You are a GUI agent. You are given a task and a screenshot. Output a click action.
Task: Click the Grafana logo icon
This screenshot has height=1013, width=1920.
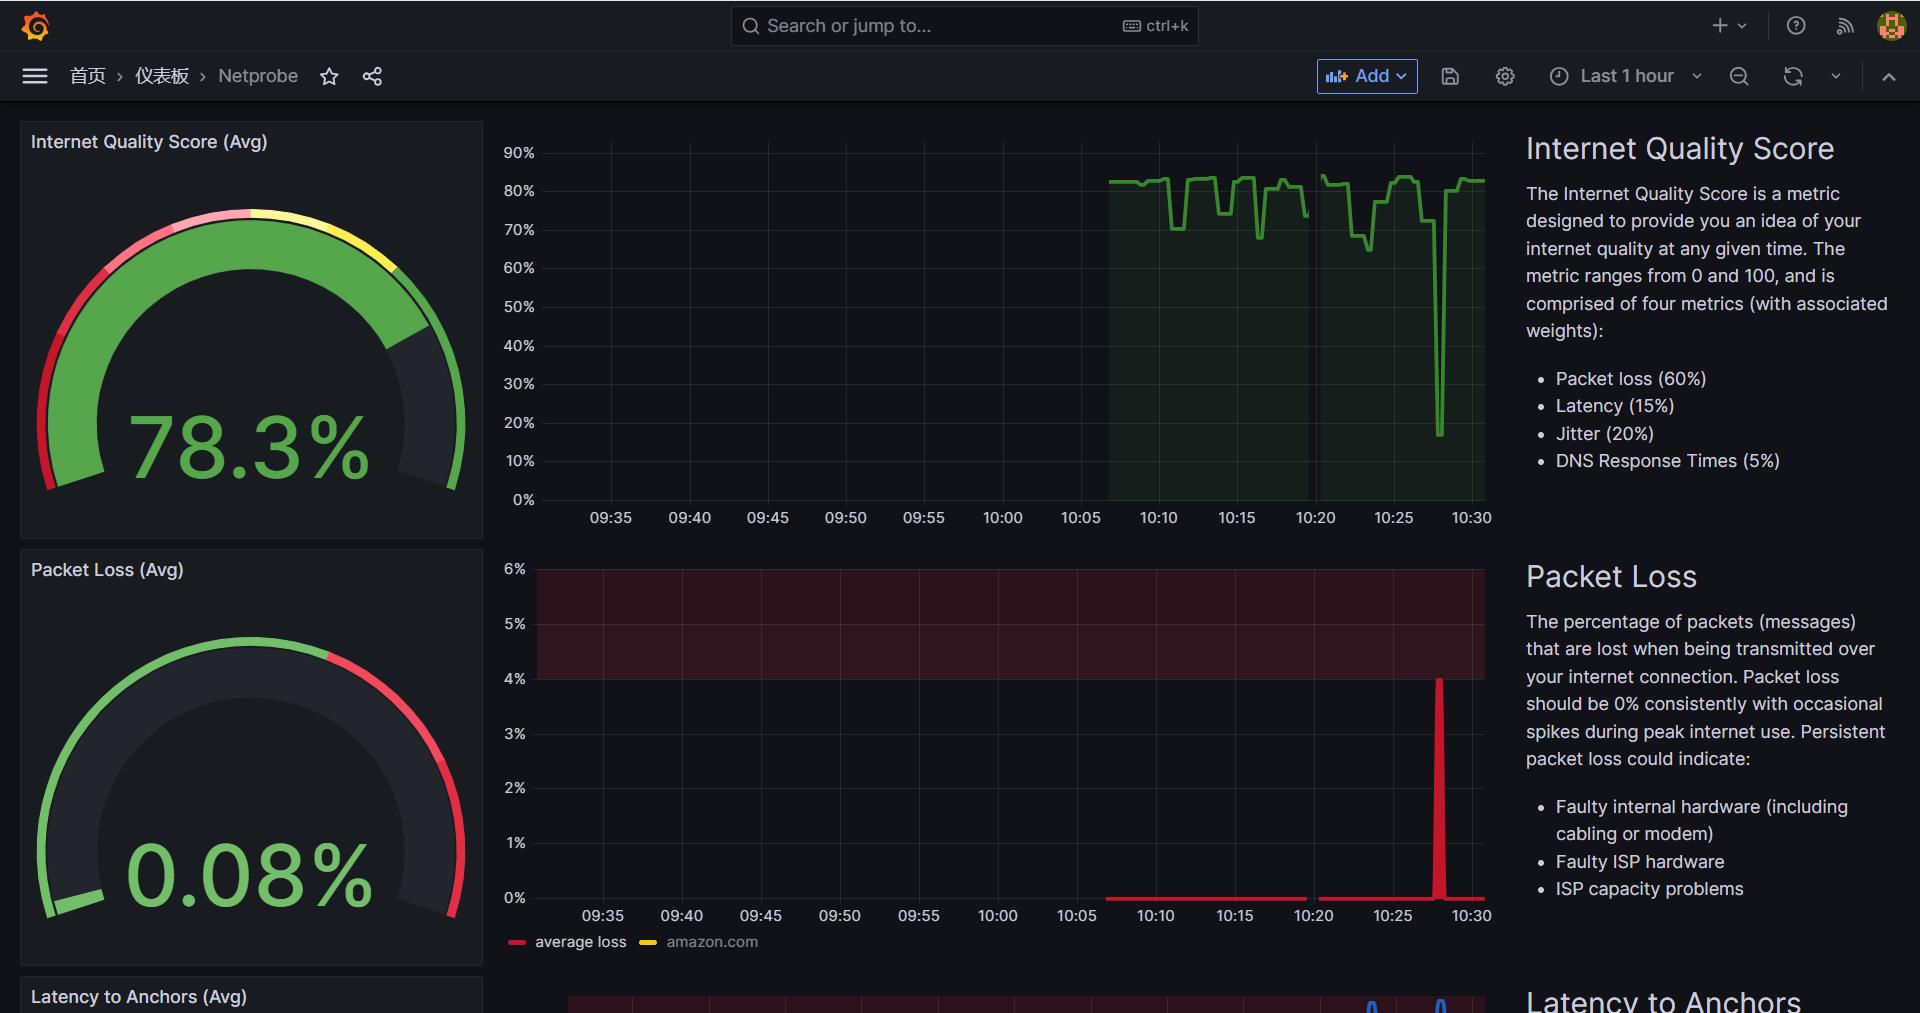click(36, 26)
